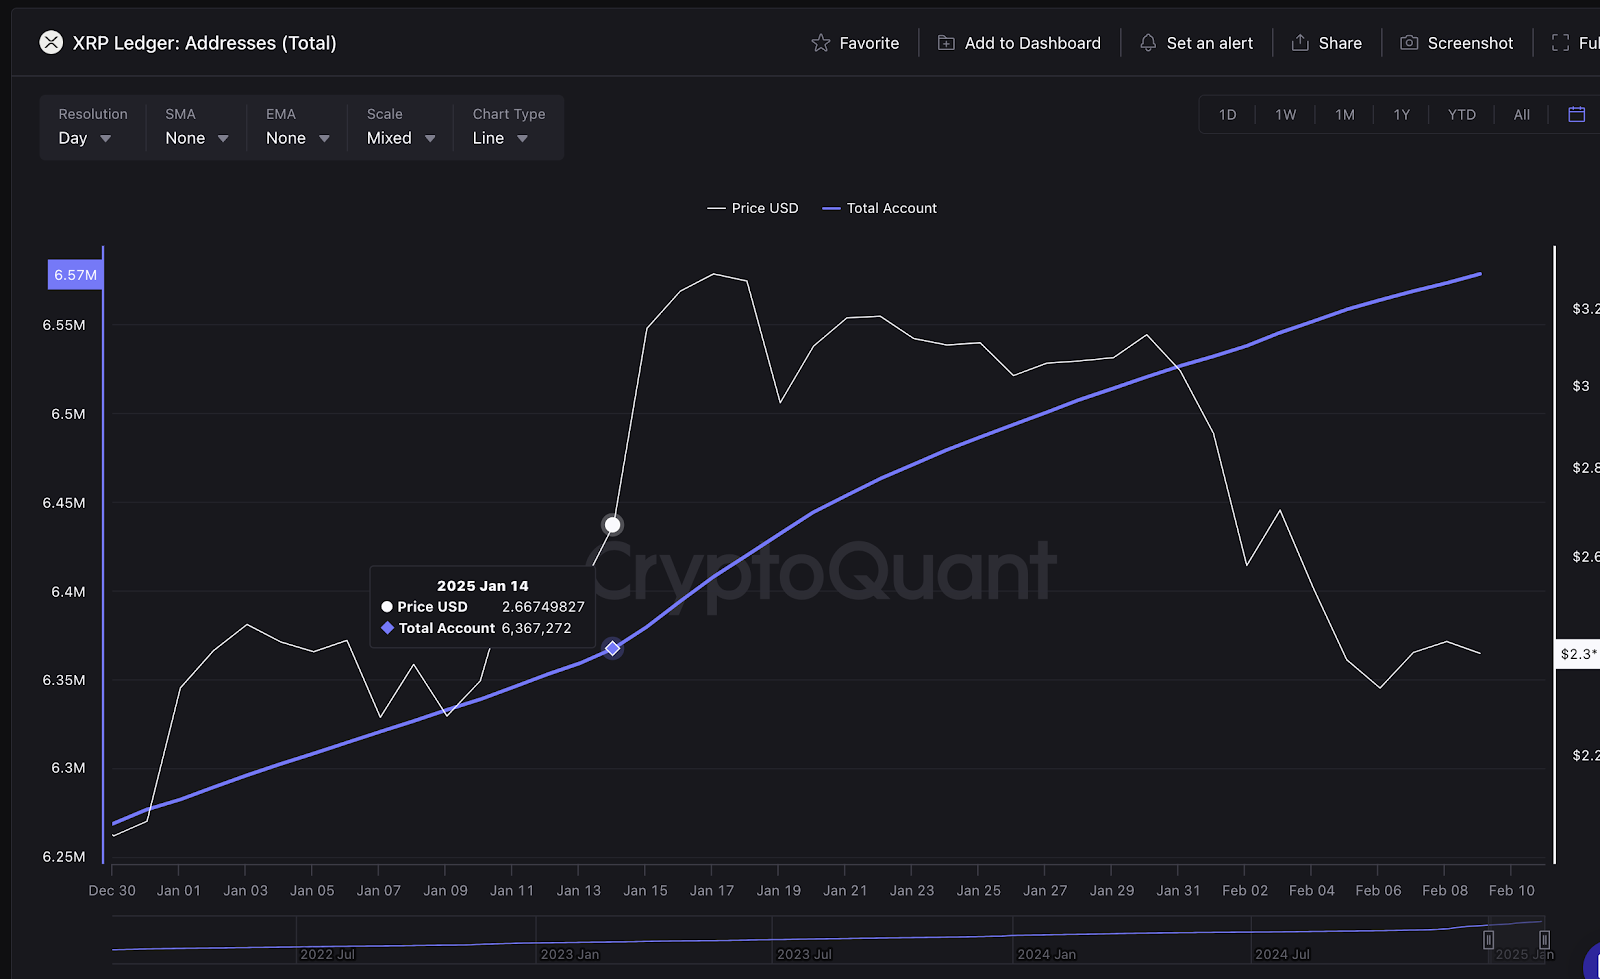Select the 1M time range
The height and width of the screenshot is (979, 1600).
click(x=1345, y=115)
